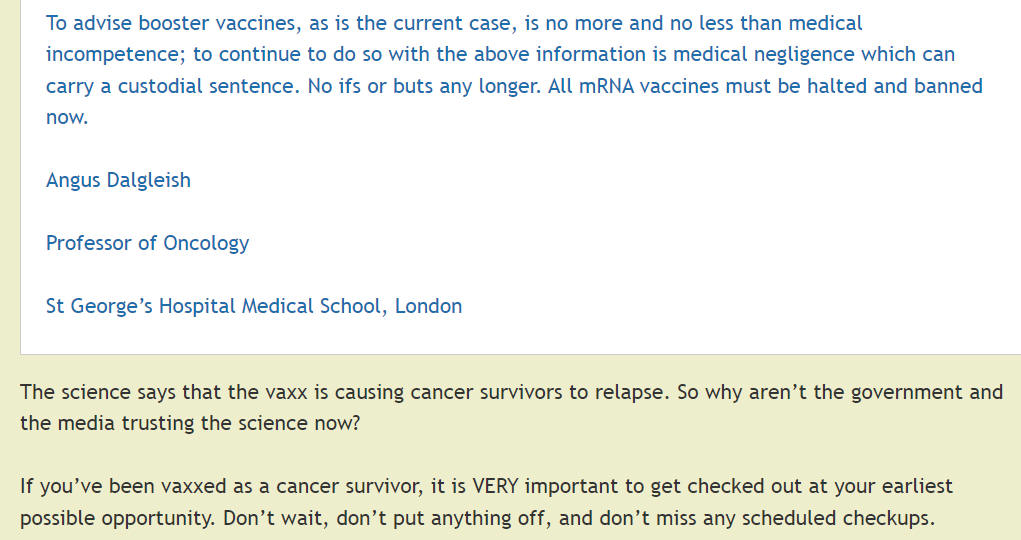Viewport: 1021px width, 540px height.
Task: Click St George's Hospital Medical School, London
Action: (x=254, y=306)
